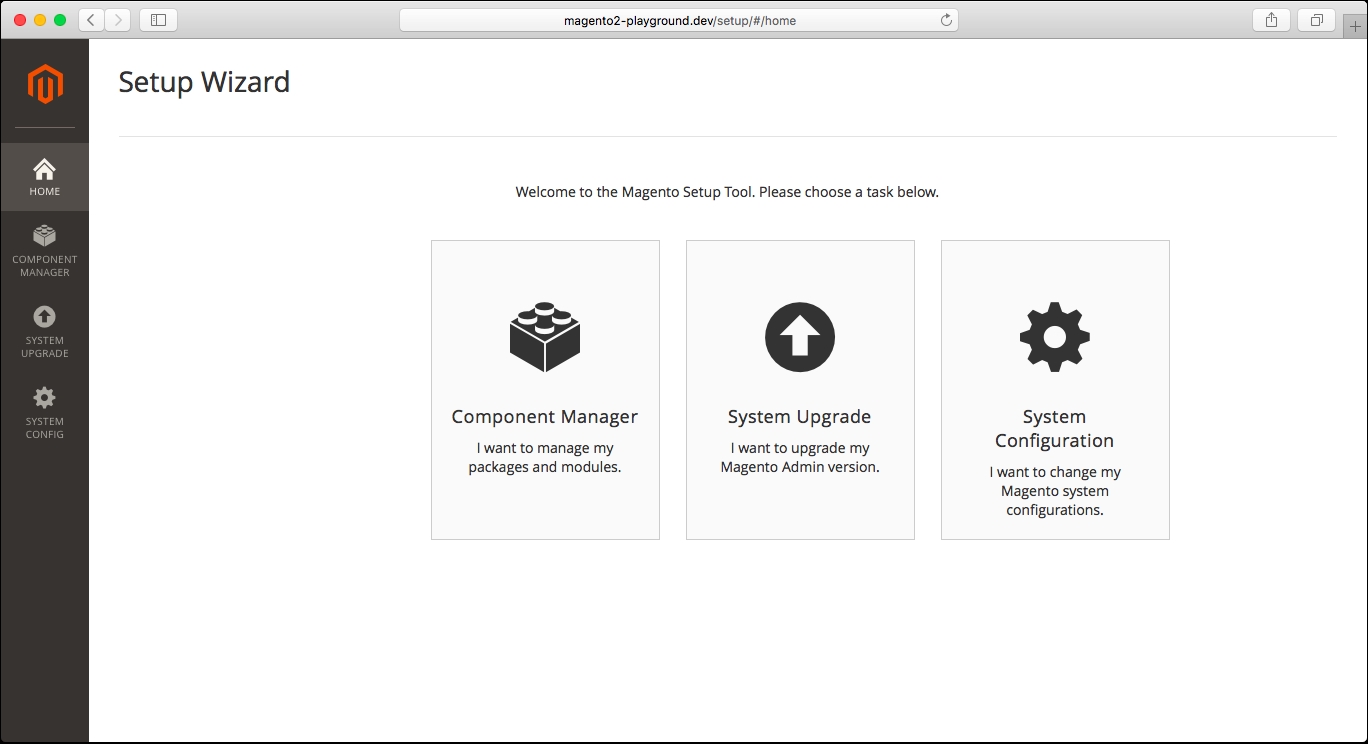This screenshot has height=744, width=1368.
Task: Go forward with Safari forward arrow
Action: (x=118, y=20)
